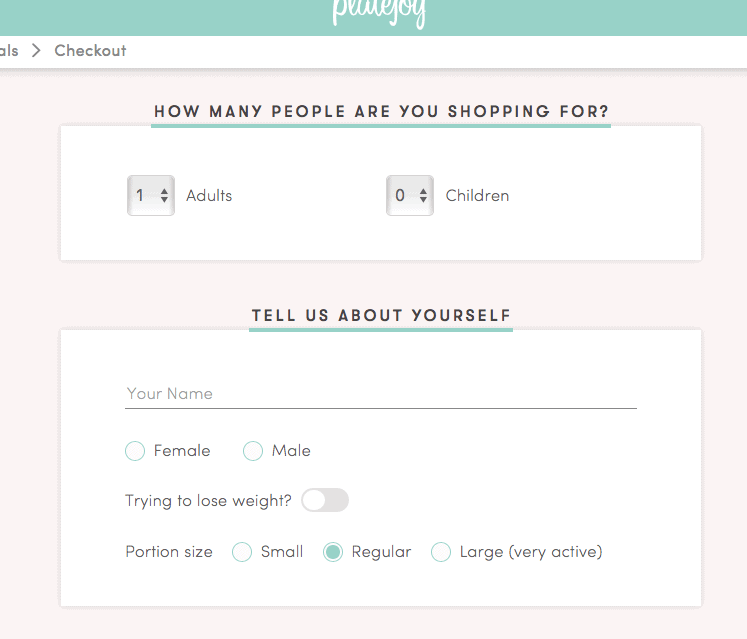Click the Regular portion label text
Image resolution: width=747 pixels, height=639 pixels.
[381, 552]
